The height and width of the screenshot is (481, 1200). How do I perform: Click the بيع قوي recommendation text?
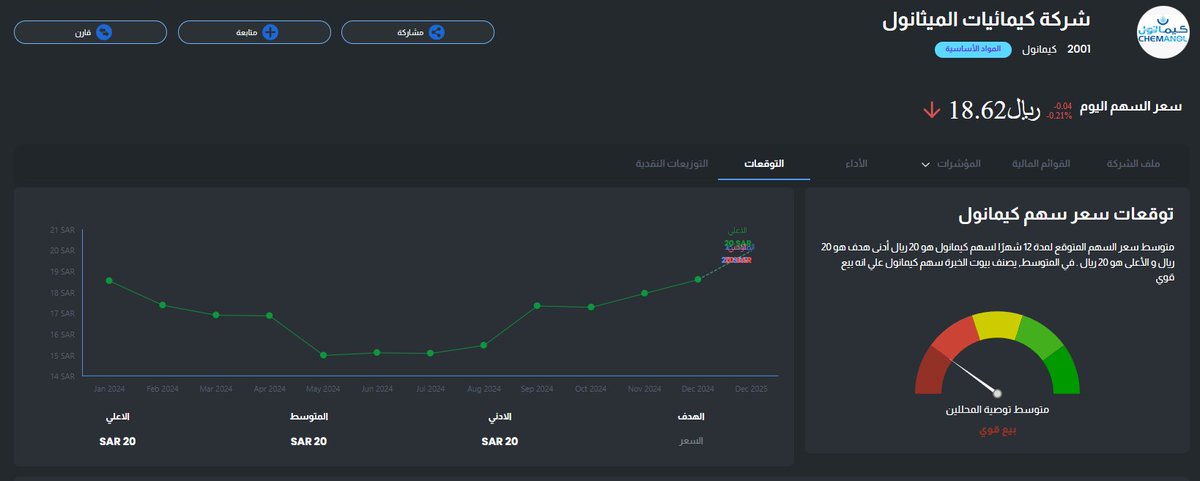tap(996, 430)
